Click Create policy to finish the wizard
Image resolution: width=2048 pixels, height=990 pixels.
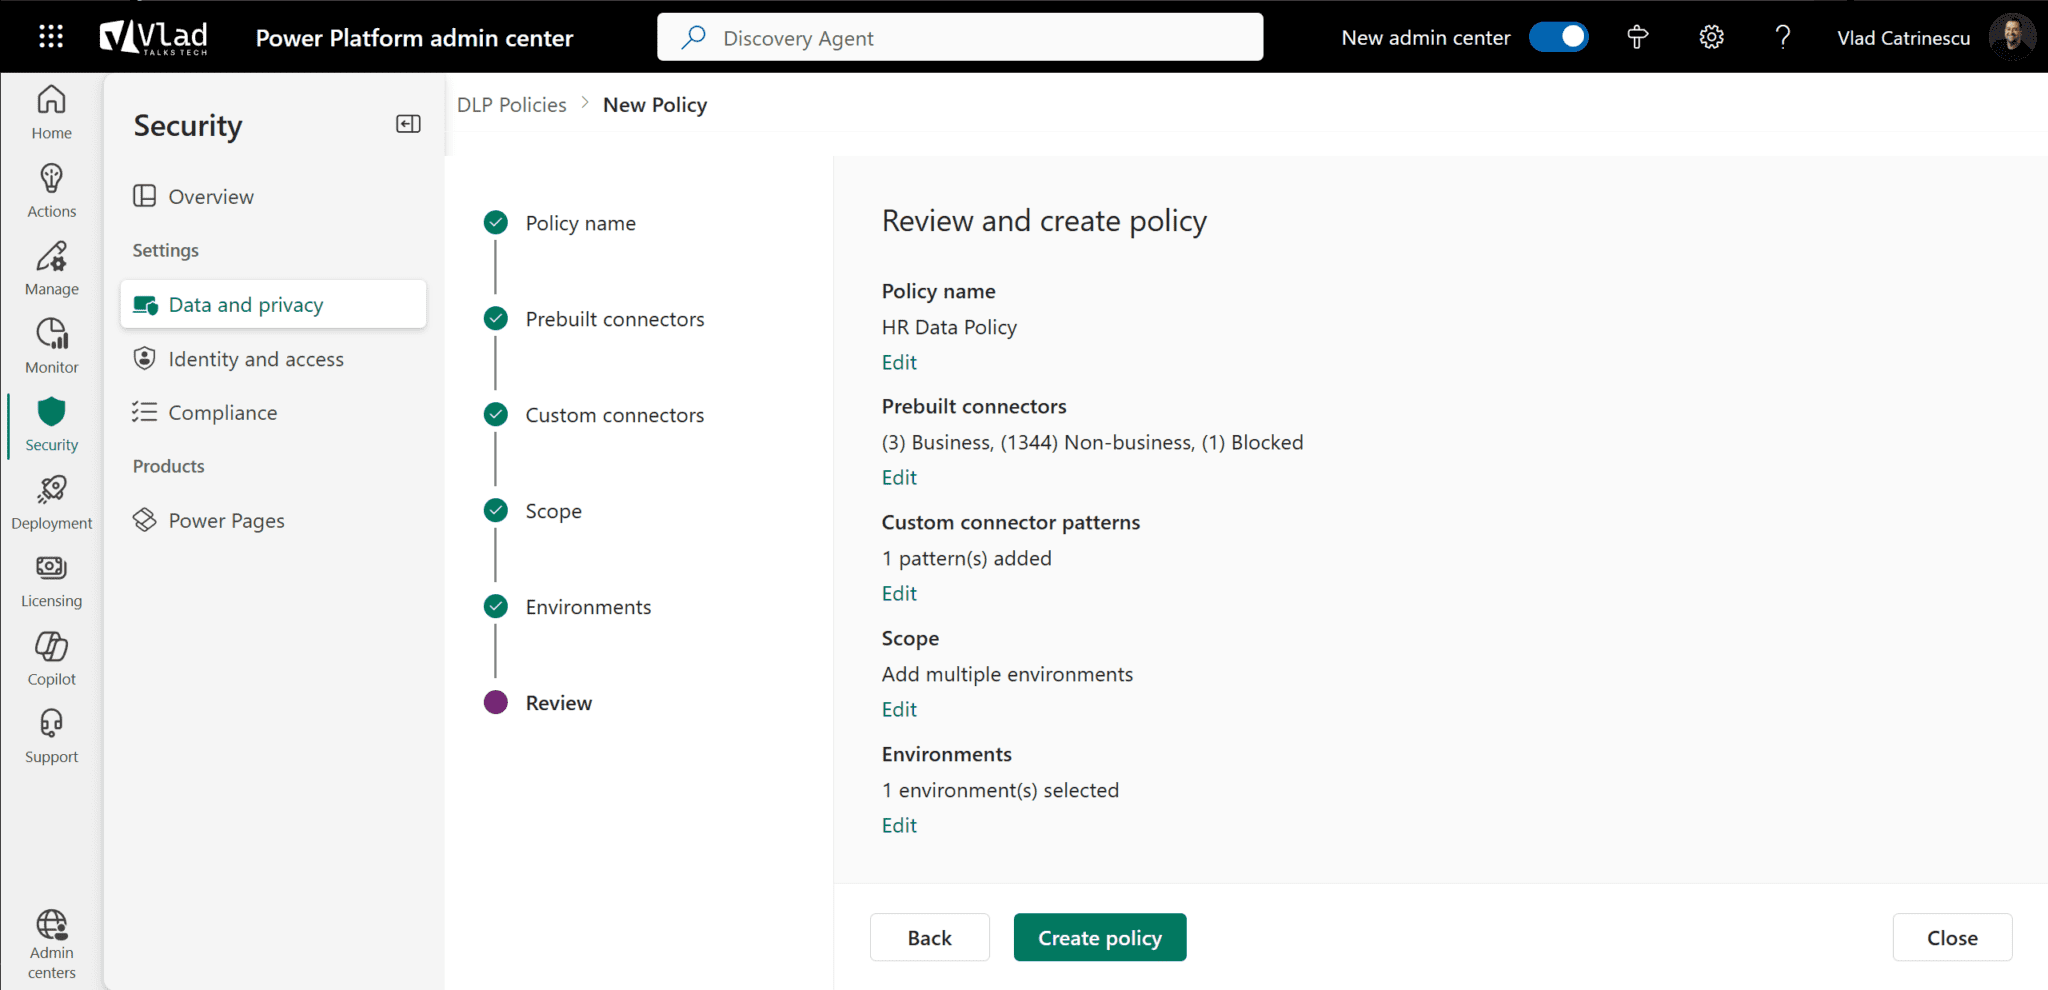[x=1099, y=937]
